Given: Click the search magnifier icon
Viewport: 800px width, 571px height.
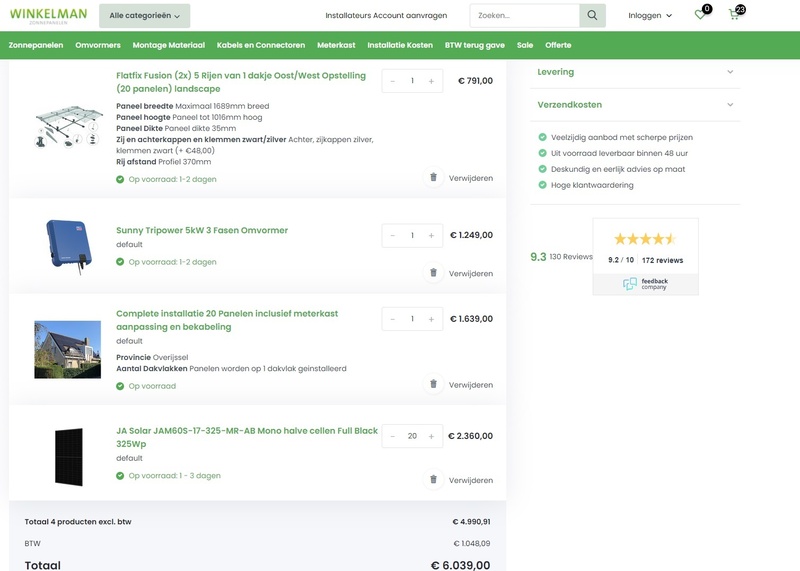Looking at the screenshot, I should coord(592,16).
